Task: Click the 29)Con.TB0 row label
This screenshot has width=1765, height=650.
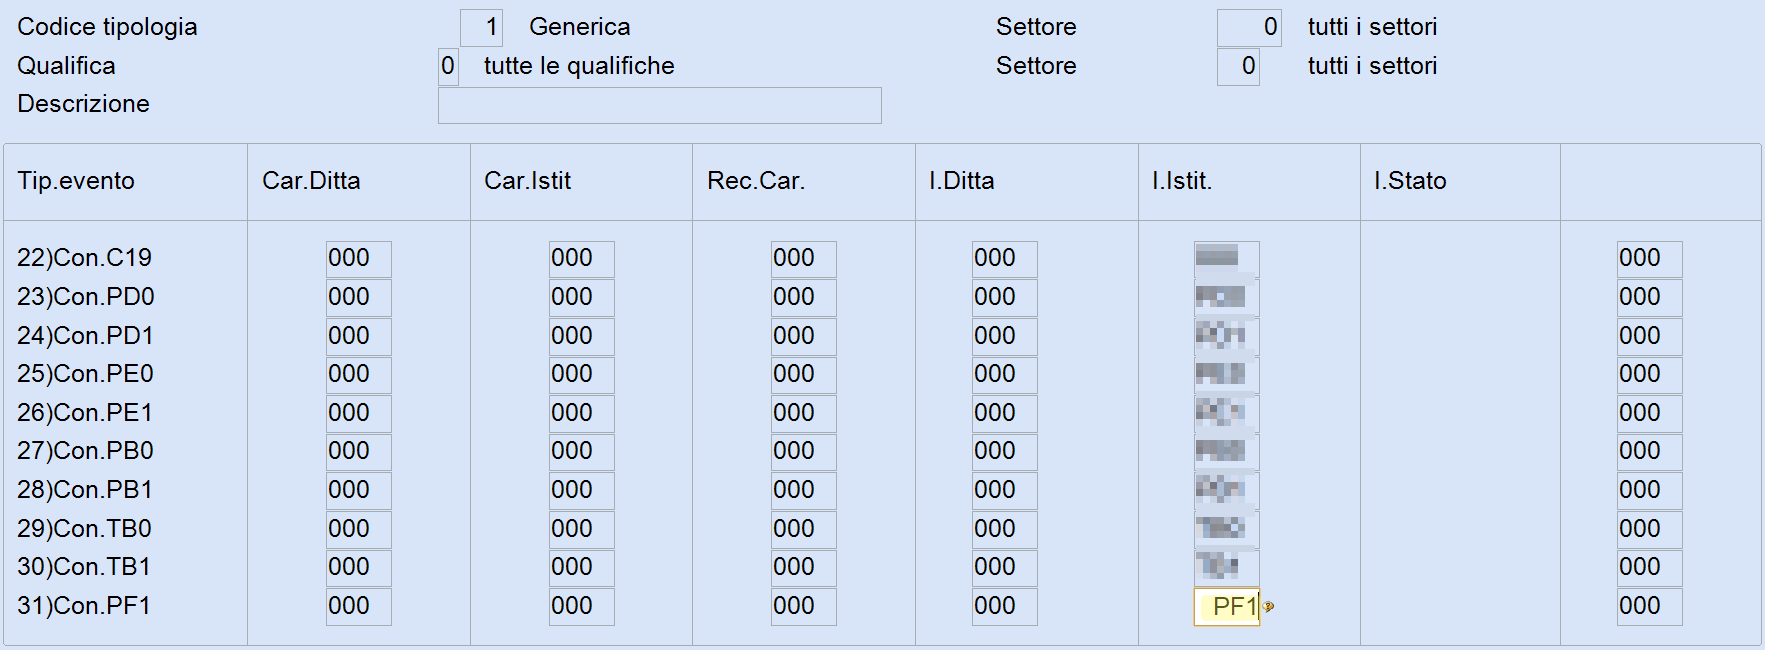Action: tap(84, 529)
